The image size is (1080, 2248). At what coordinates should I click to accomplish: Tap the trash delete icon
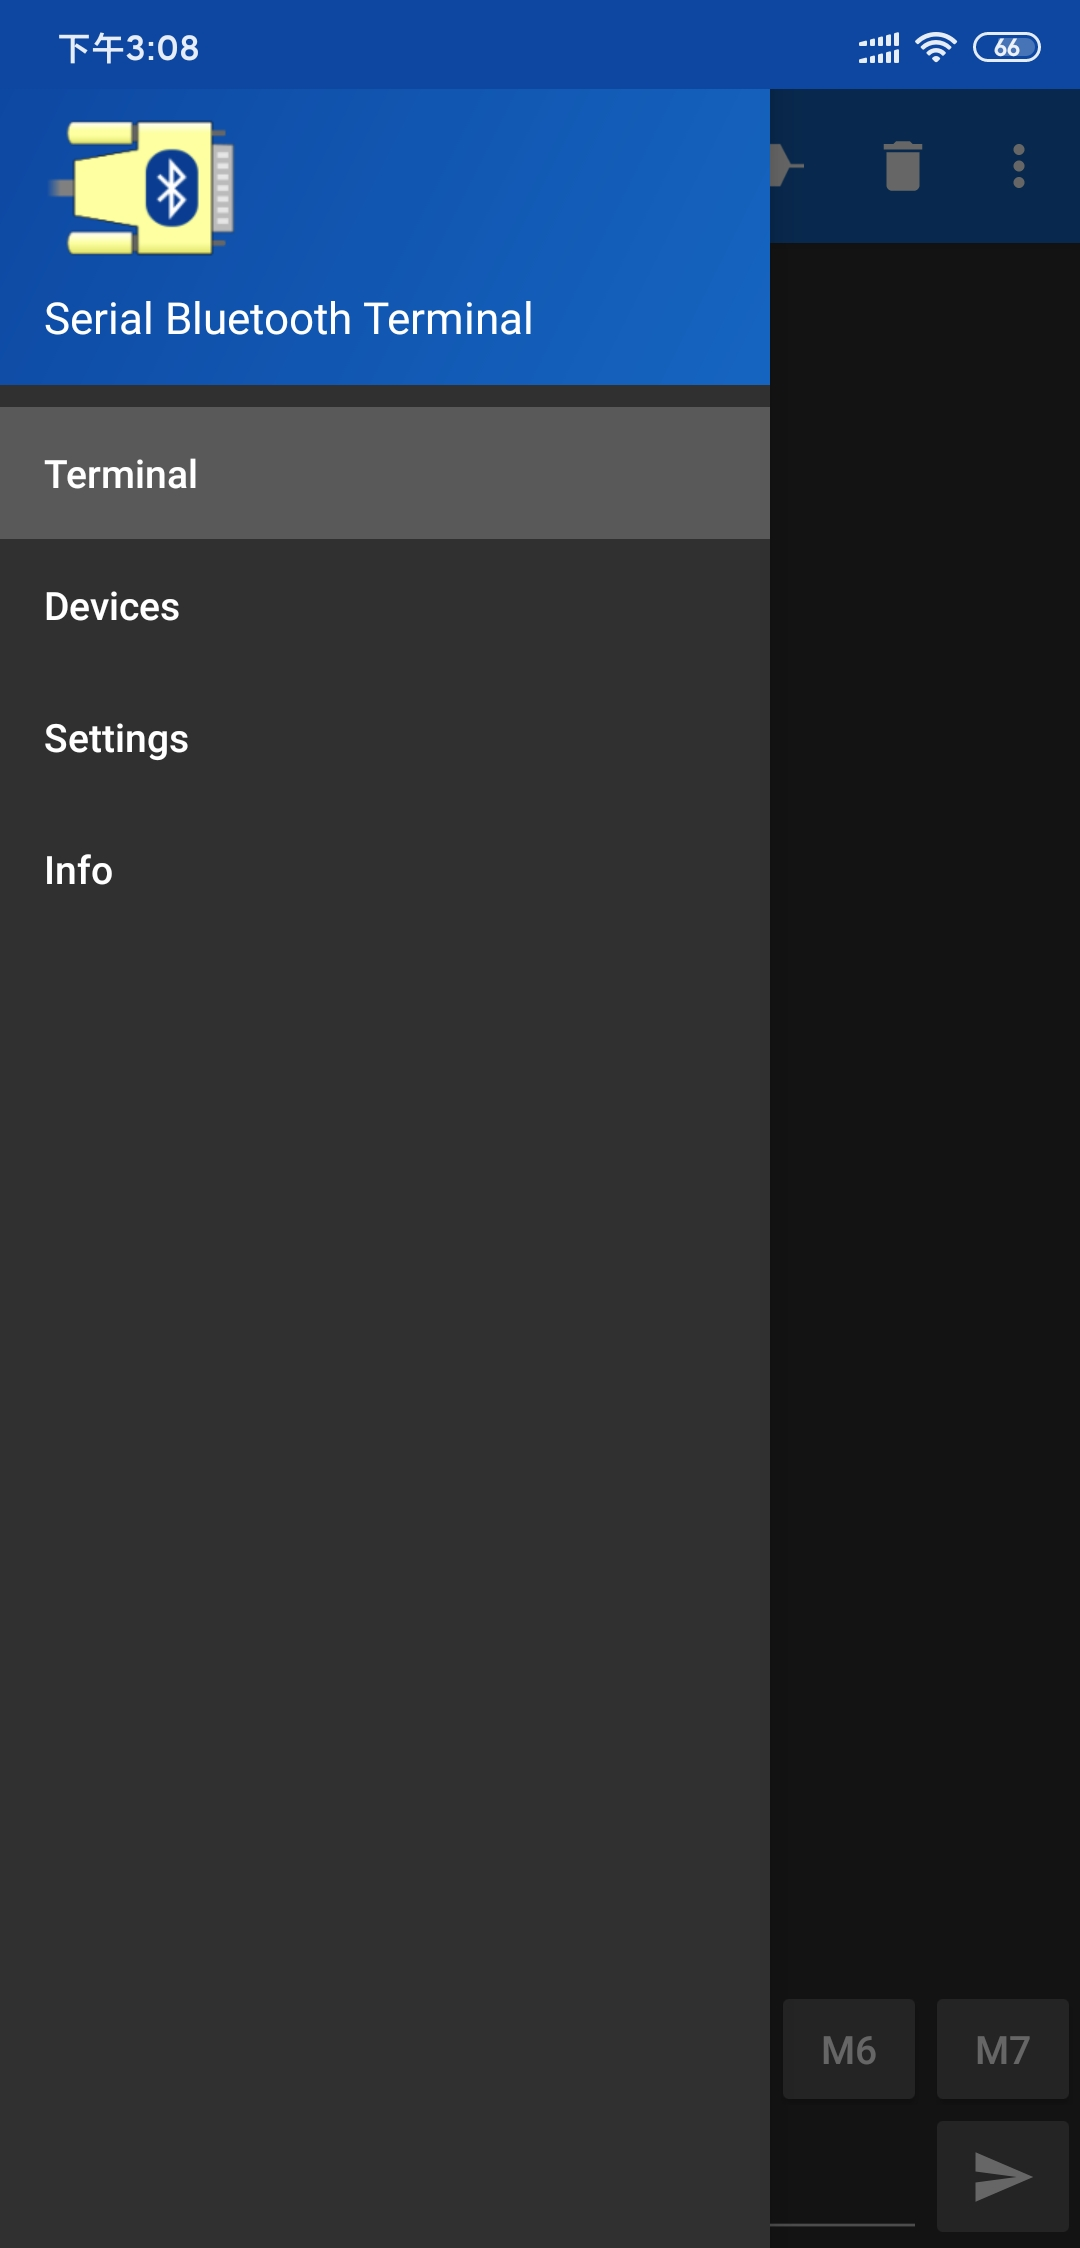(x=902, y=166)
